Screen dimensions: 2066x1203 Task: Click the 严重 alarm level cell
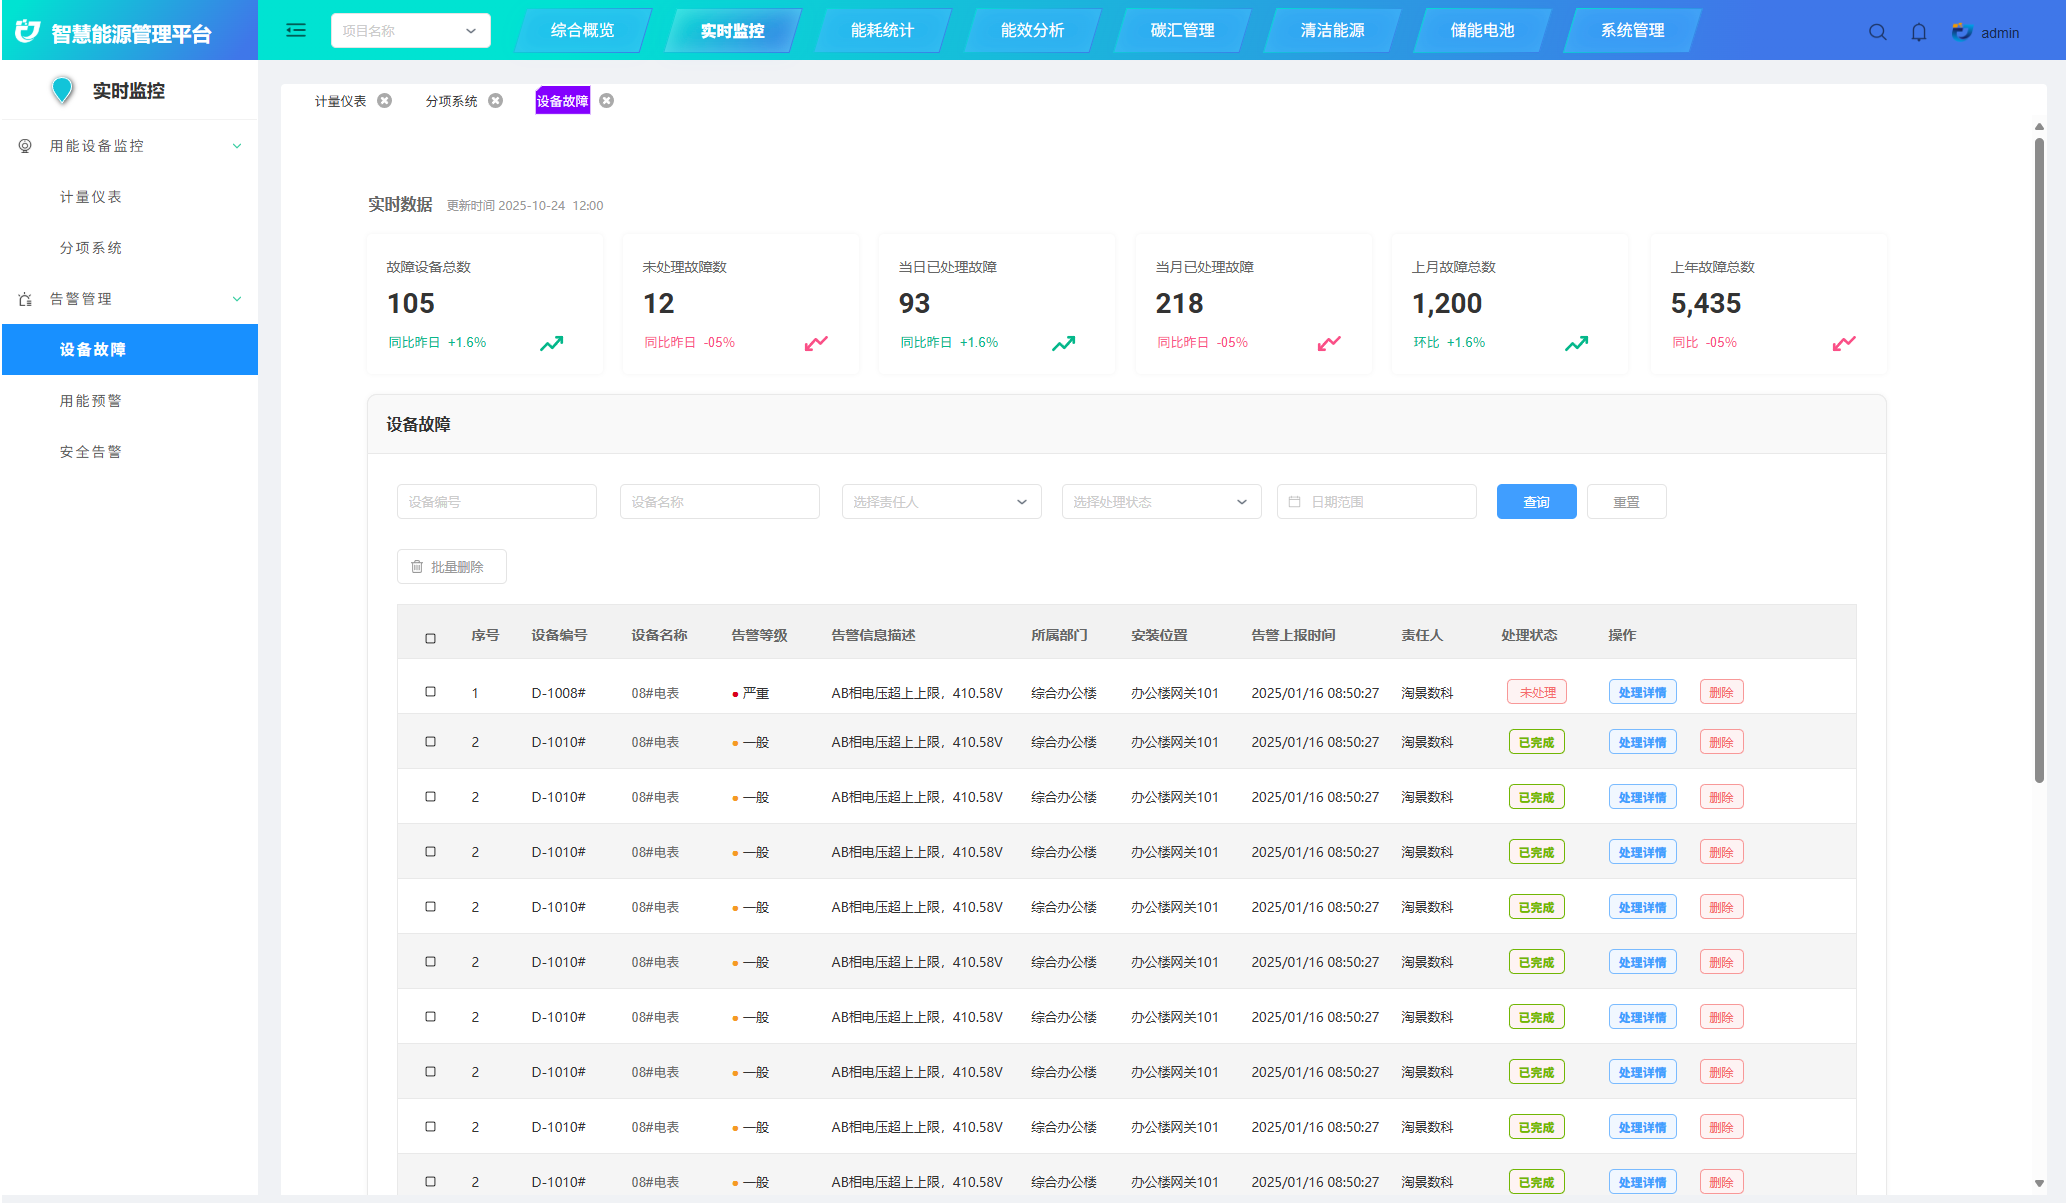click(x=751, y=693)
